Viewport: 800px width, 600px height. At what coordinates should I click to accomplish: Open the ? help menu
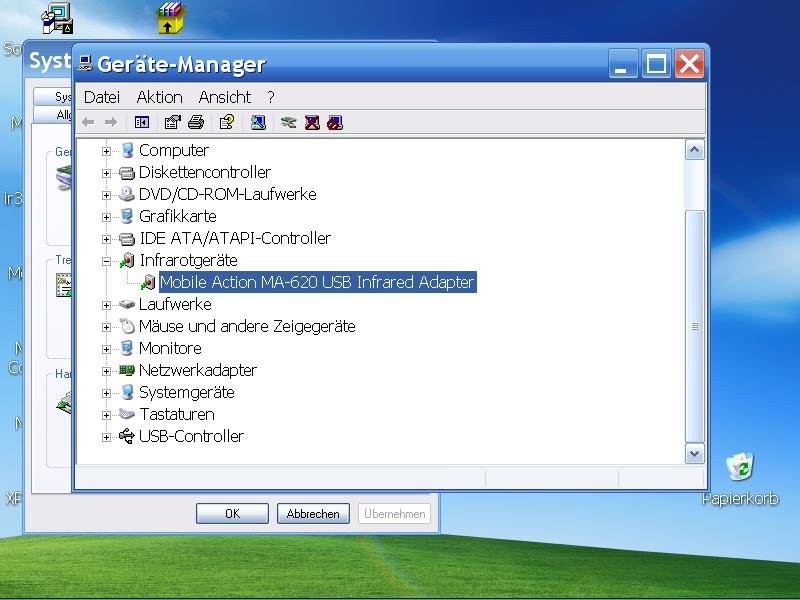pos(271,97)
